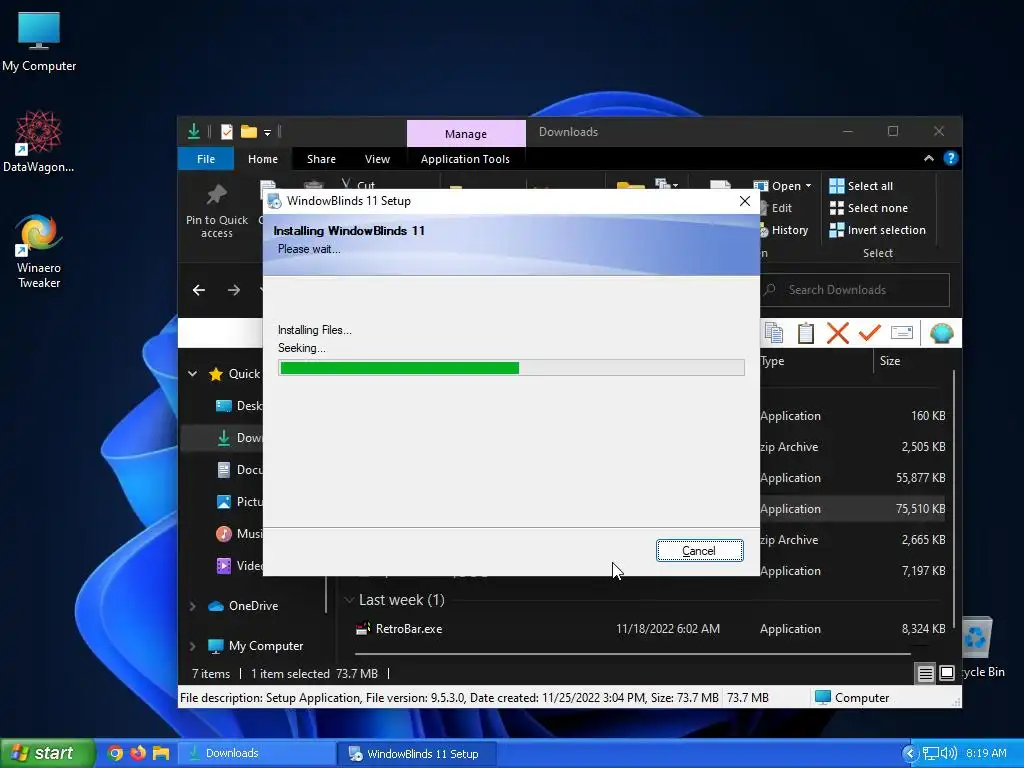1024x768 pixels.
Task: Expand hidden system tray icons arrow
Action: [x=910, y=754]
